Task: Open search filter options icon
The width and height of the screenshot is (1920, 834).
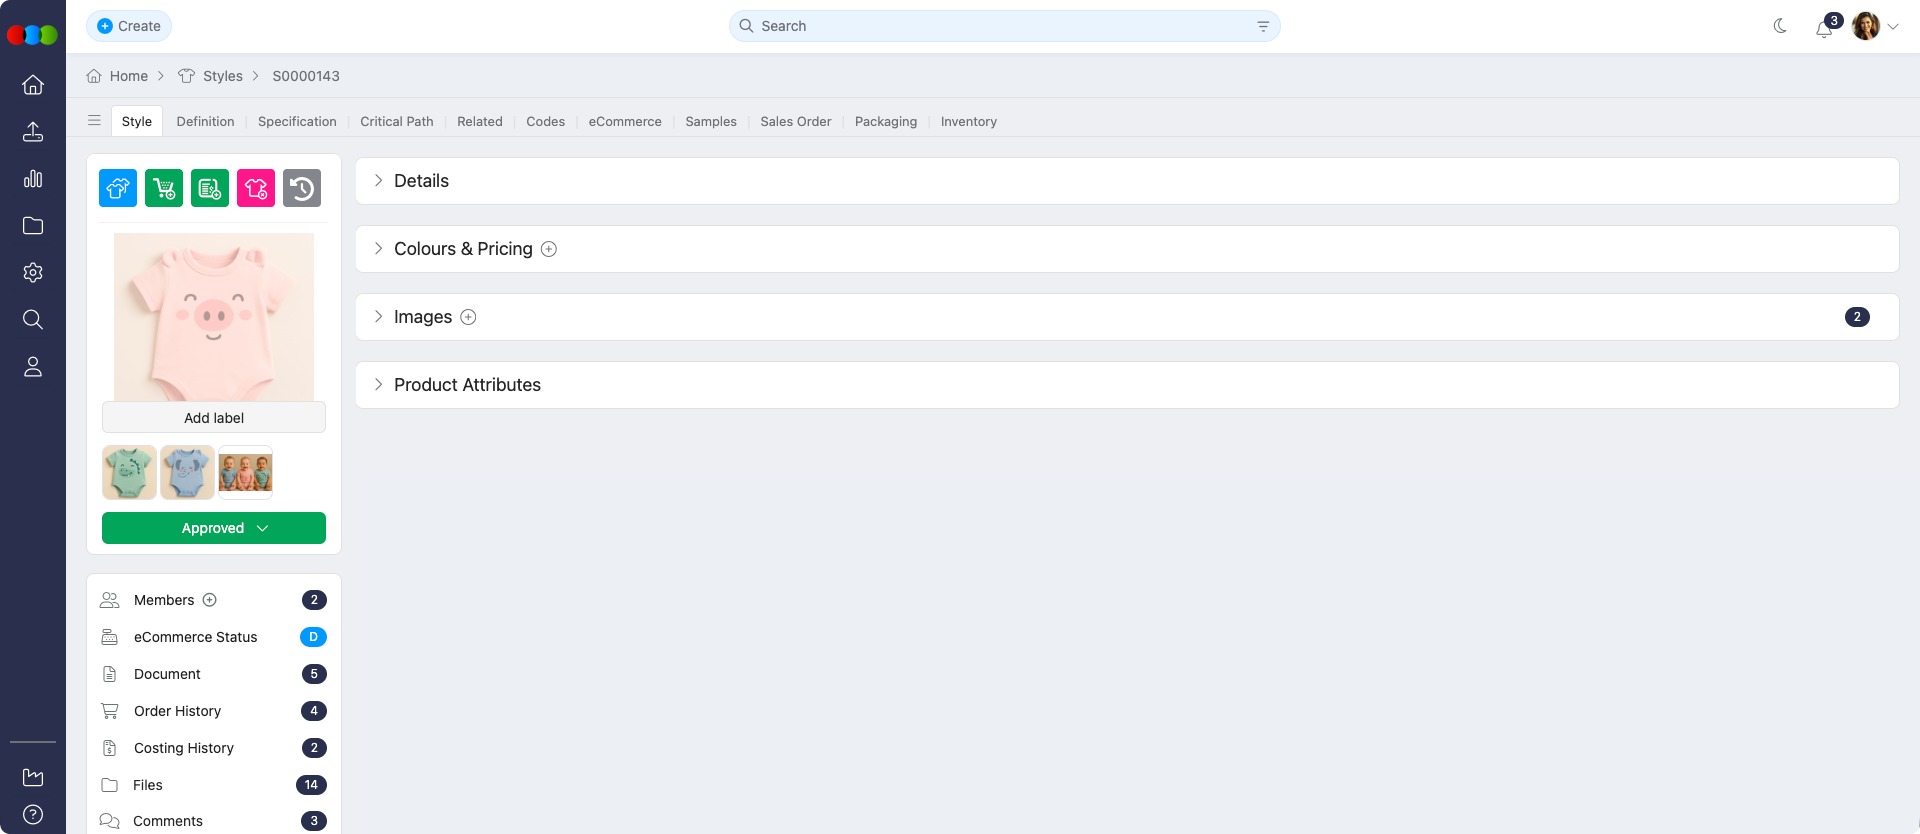Action: click(x=1263, y=26)
